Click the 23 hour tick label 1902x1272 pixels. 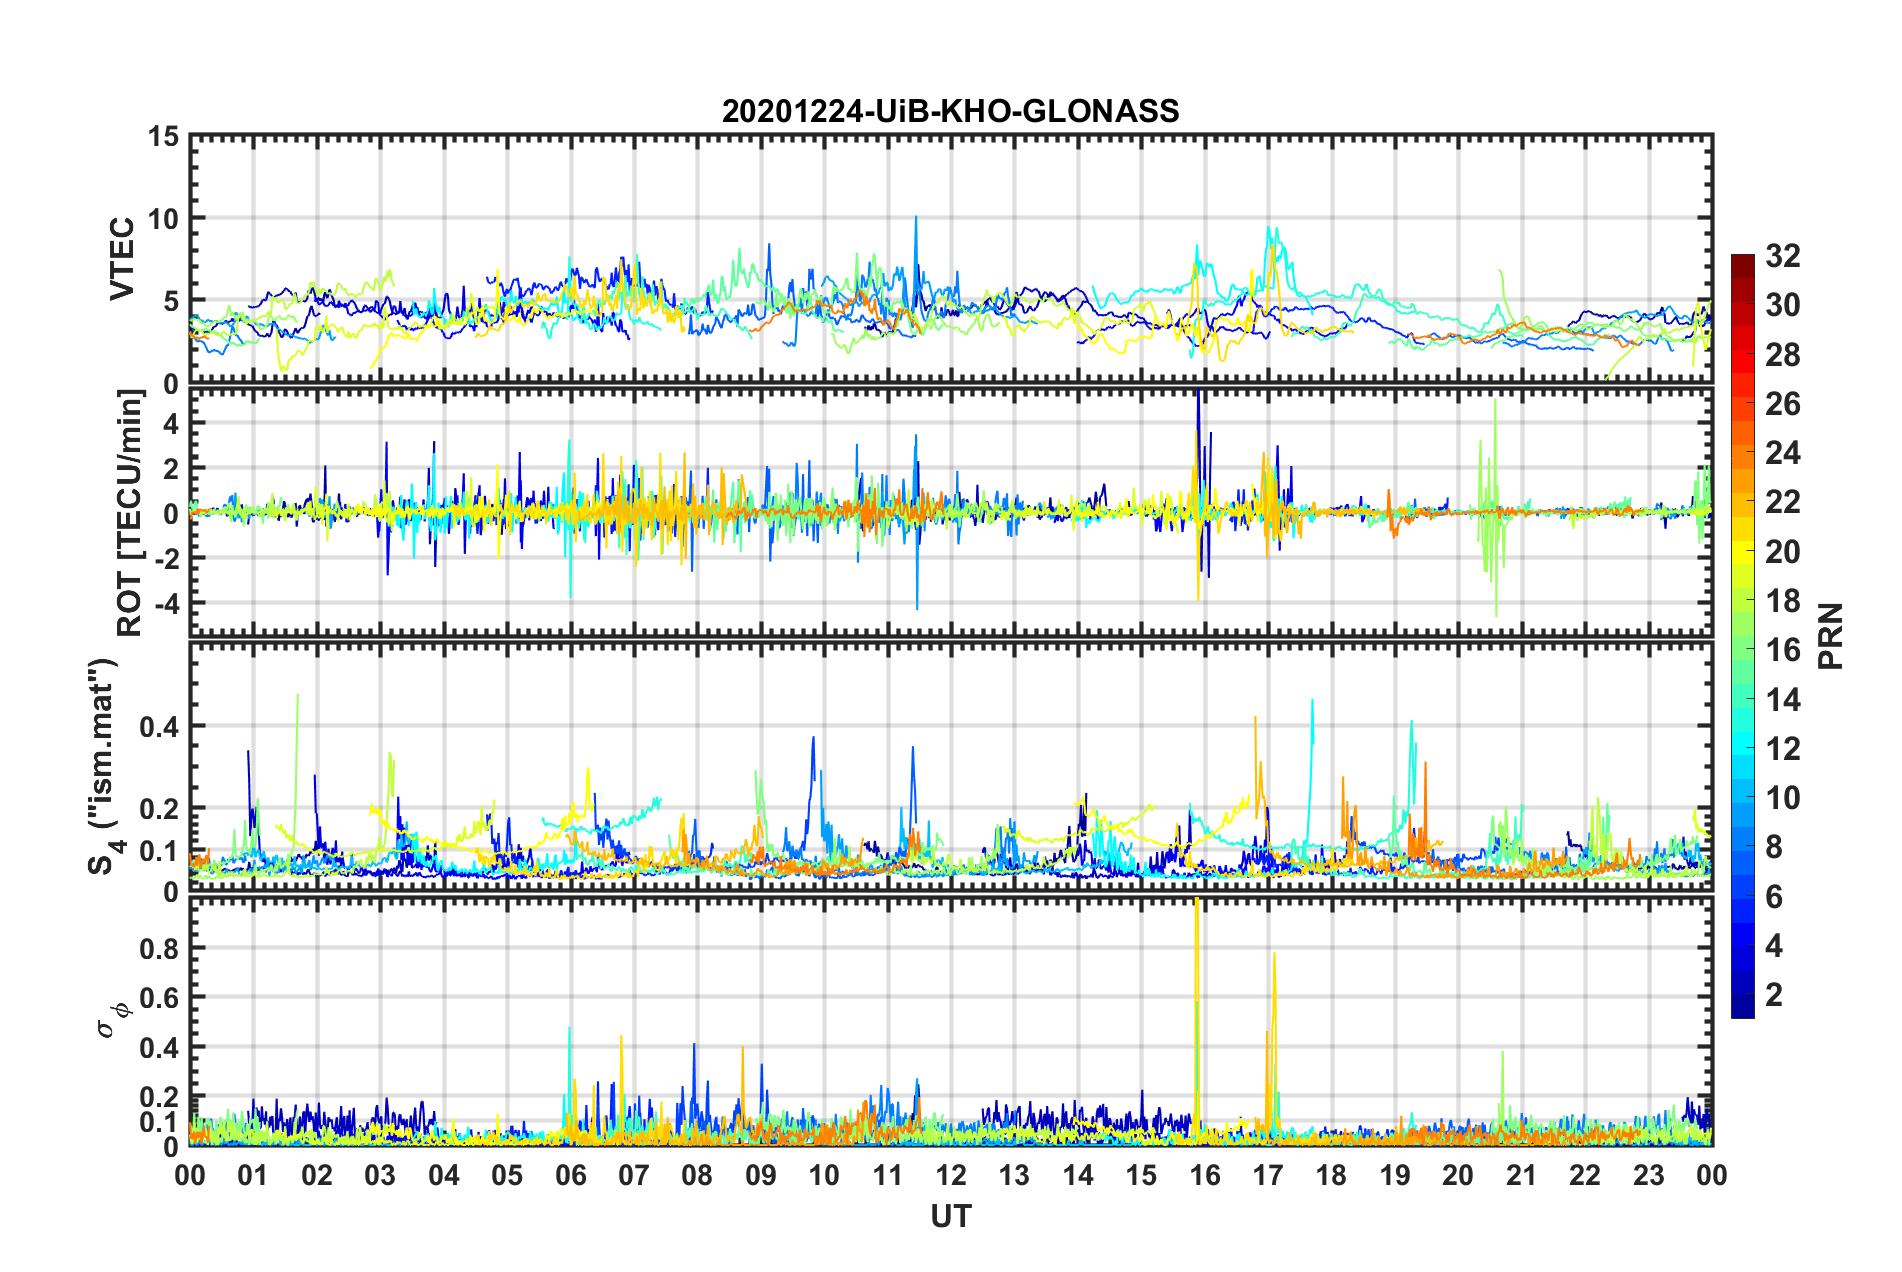point(1648,1175)
